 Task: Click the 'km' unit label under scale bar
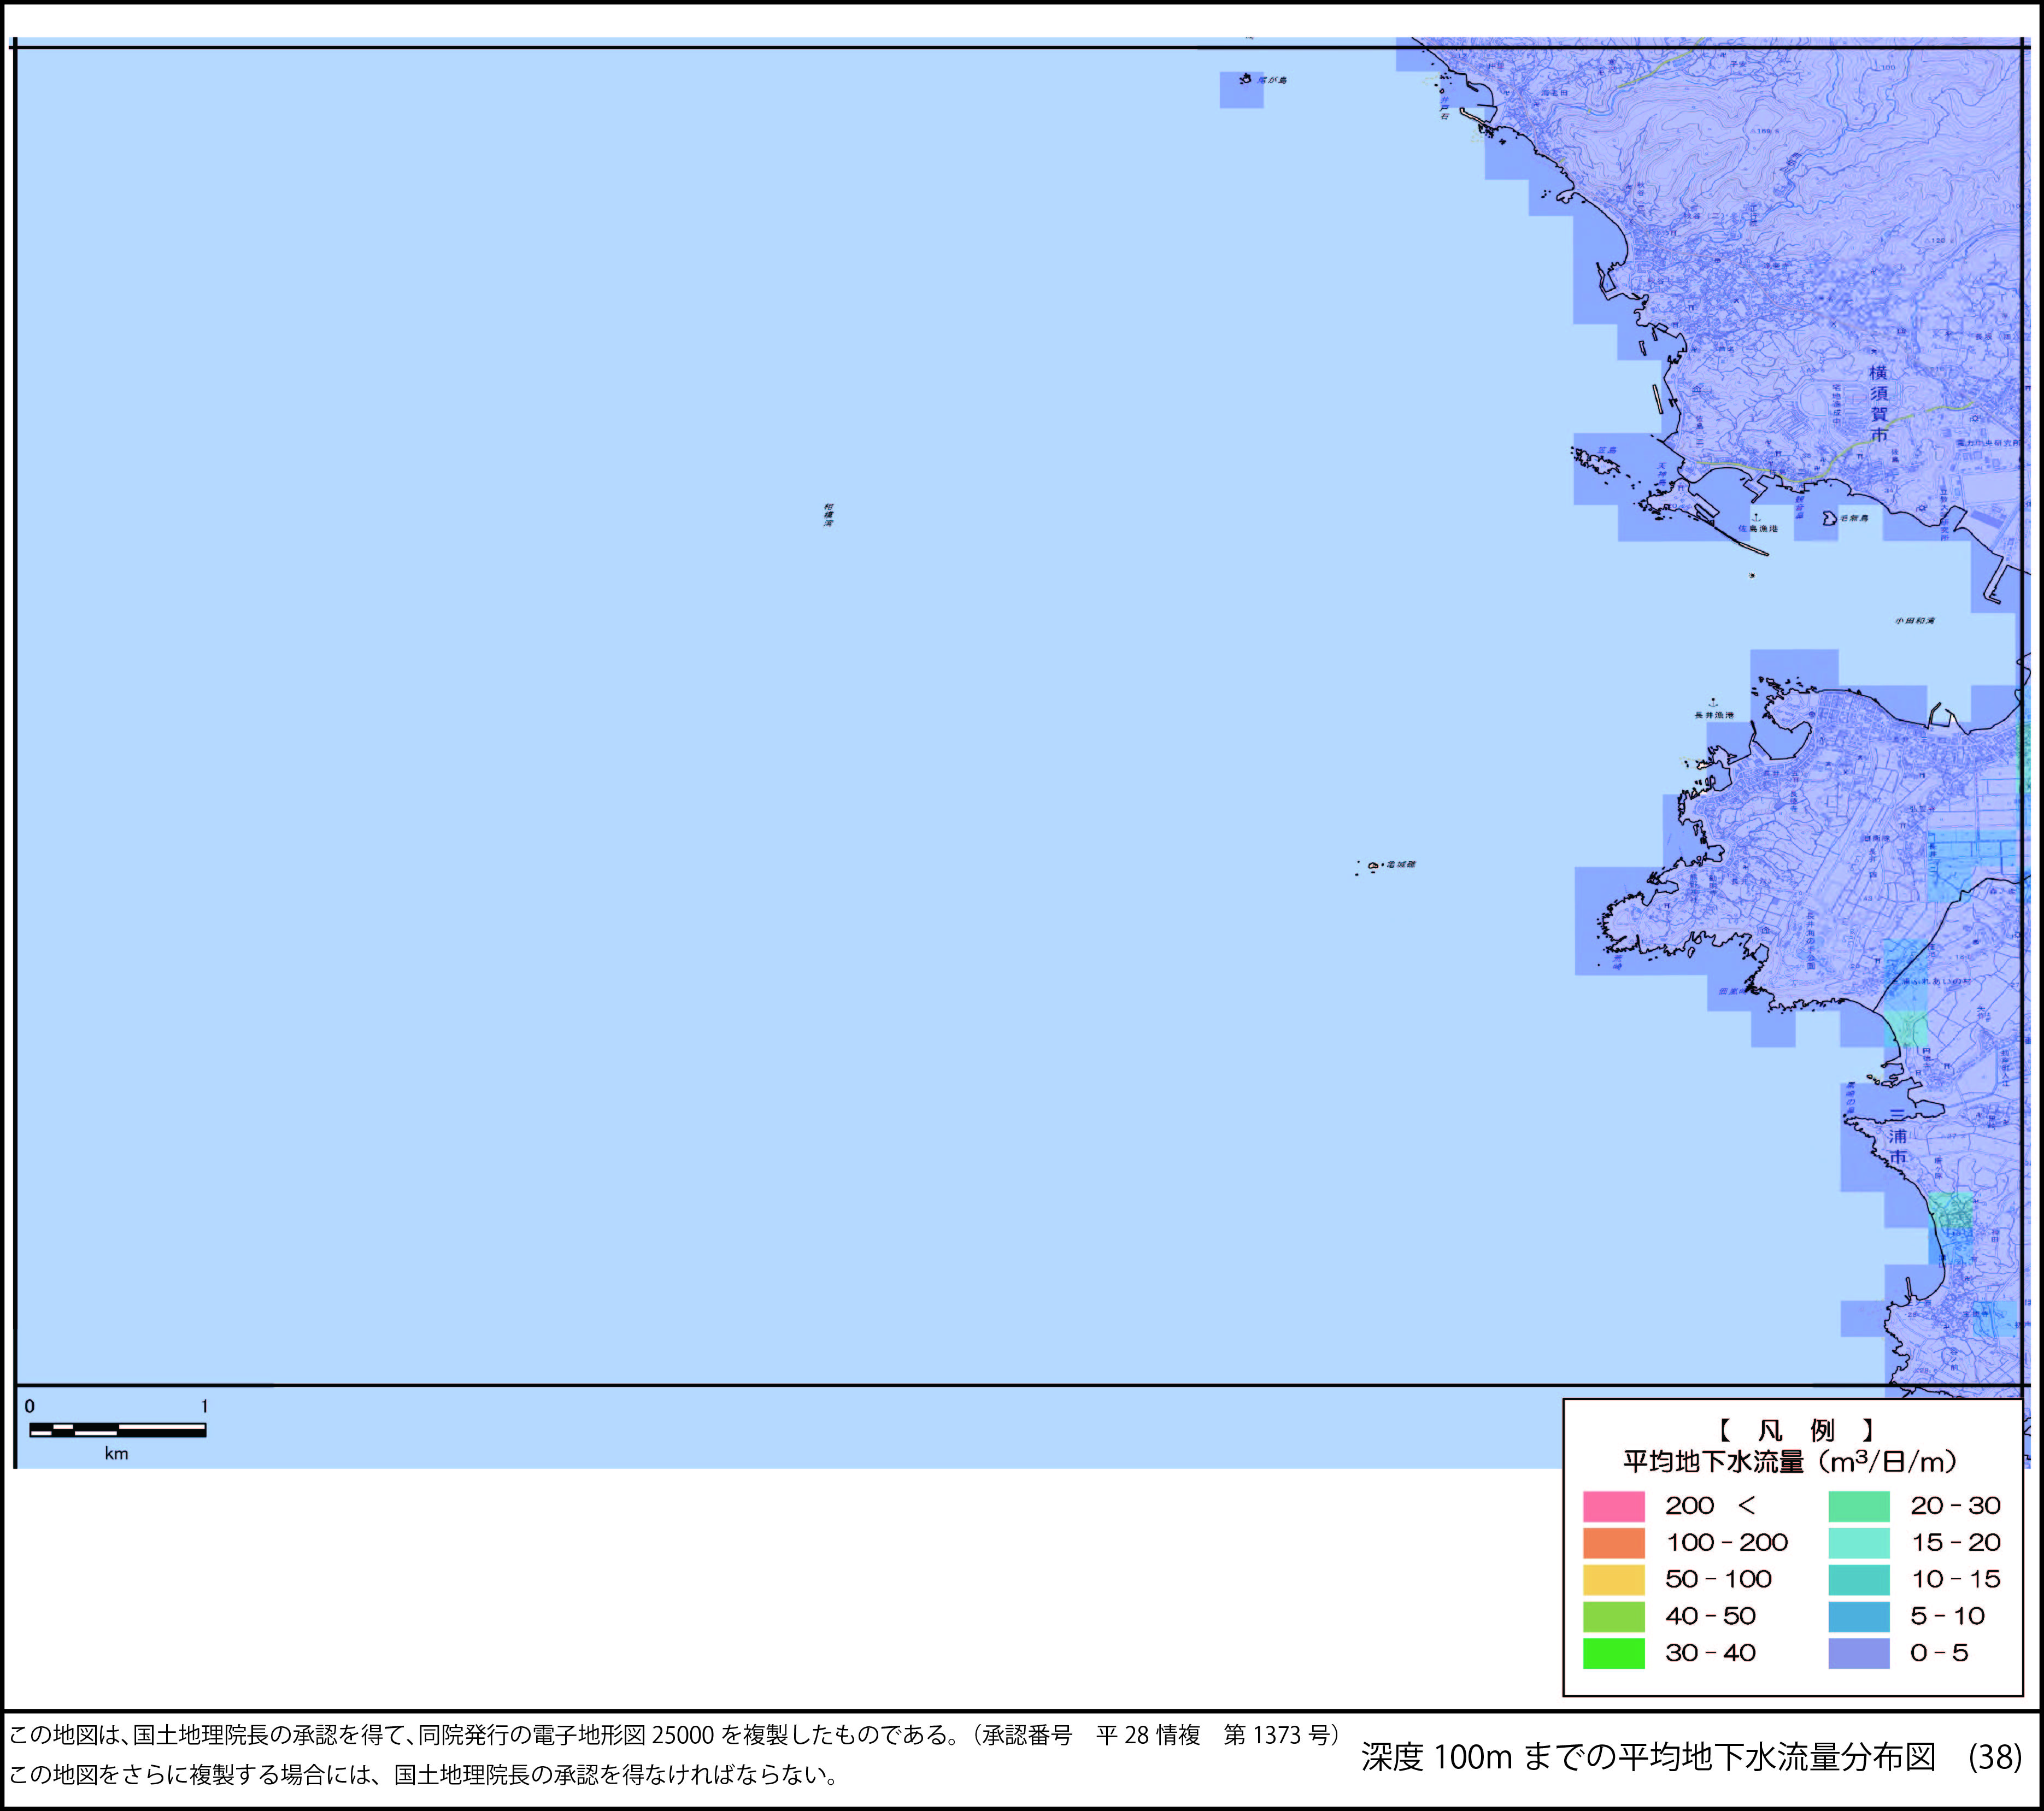(x=117, y=1454)
